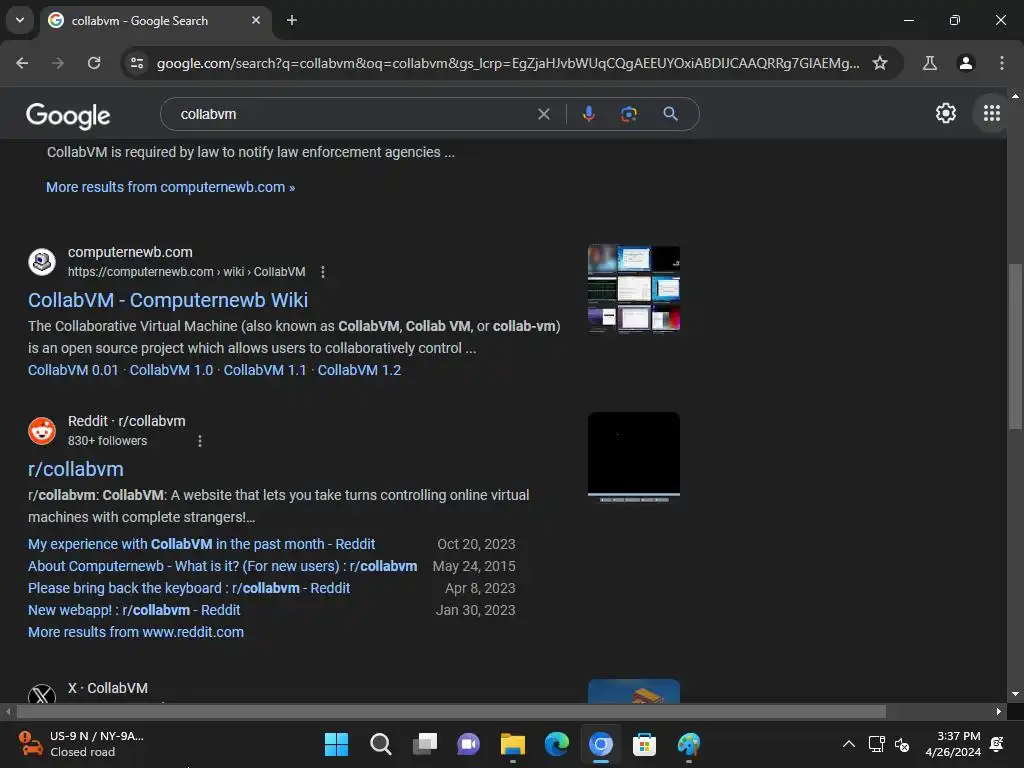
Task: Click the vertical scrollbar thumb
Action: click(x=1015, y=346)
